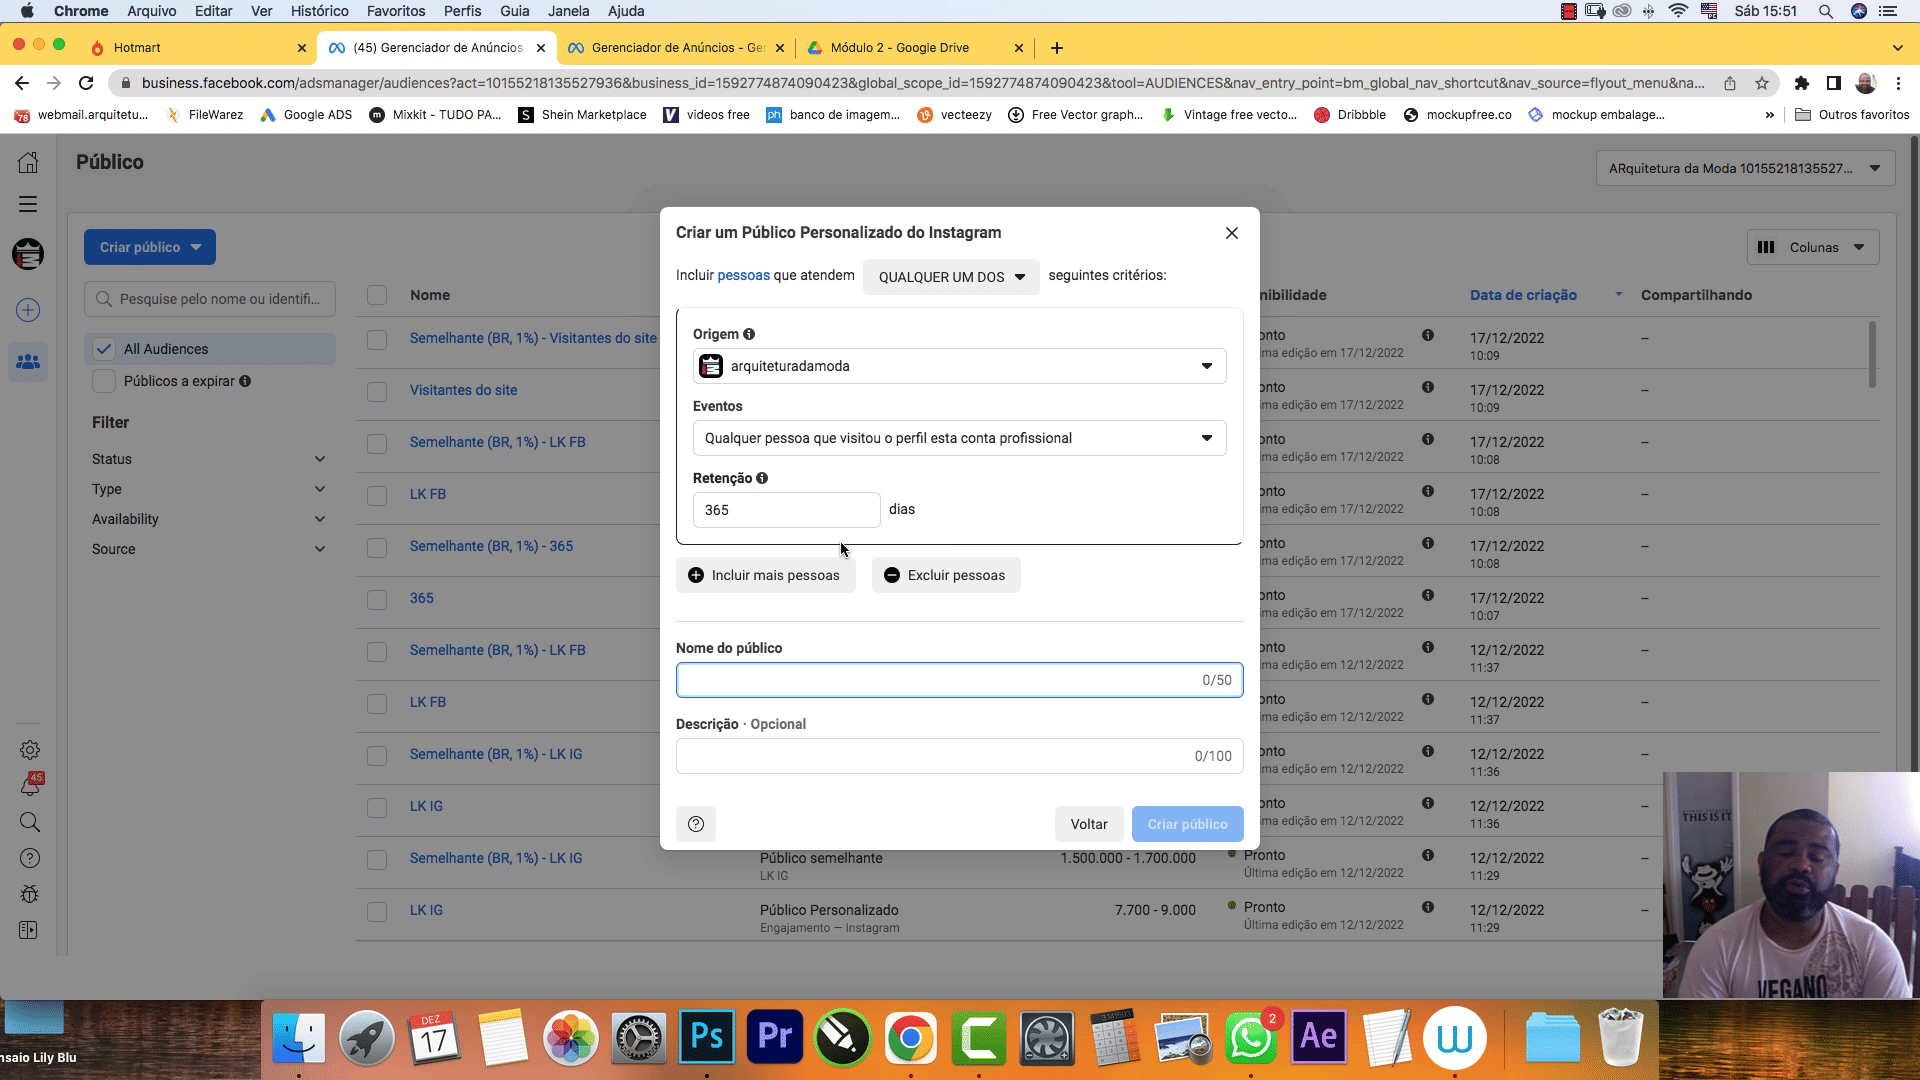Click the home icon in sidebar

tap(28, 162)
